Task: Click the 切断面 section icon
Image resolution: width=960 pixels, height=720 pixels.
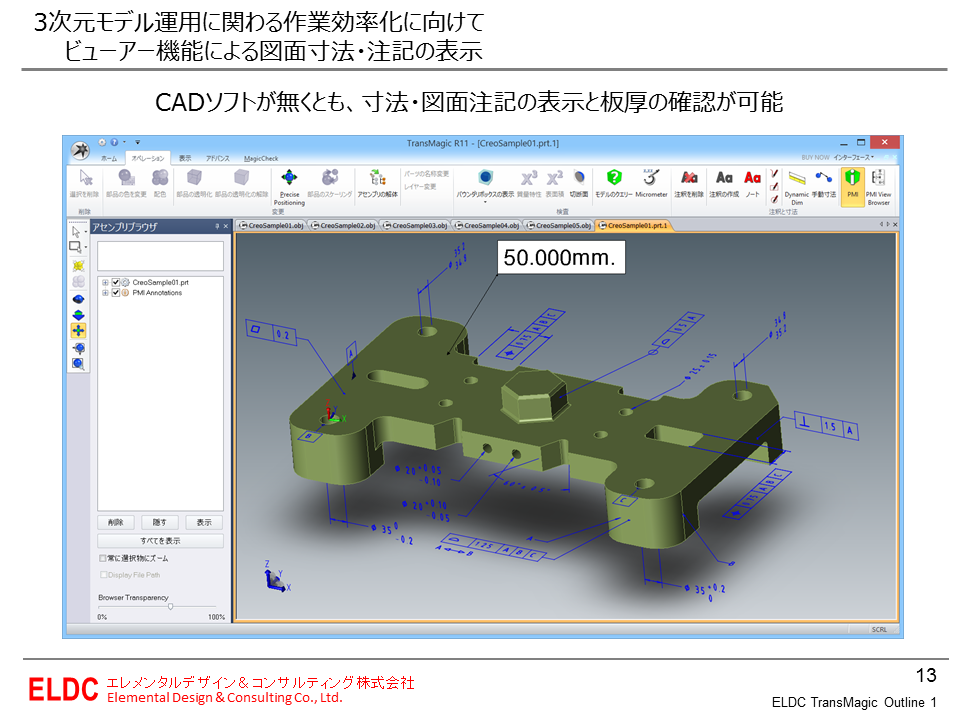Action: [579, 178]
